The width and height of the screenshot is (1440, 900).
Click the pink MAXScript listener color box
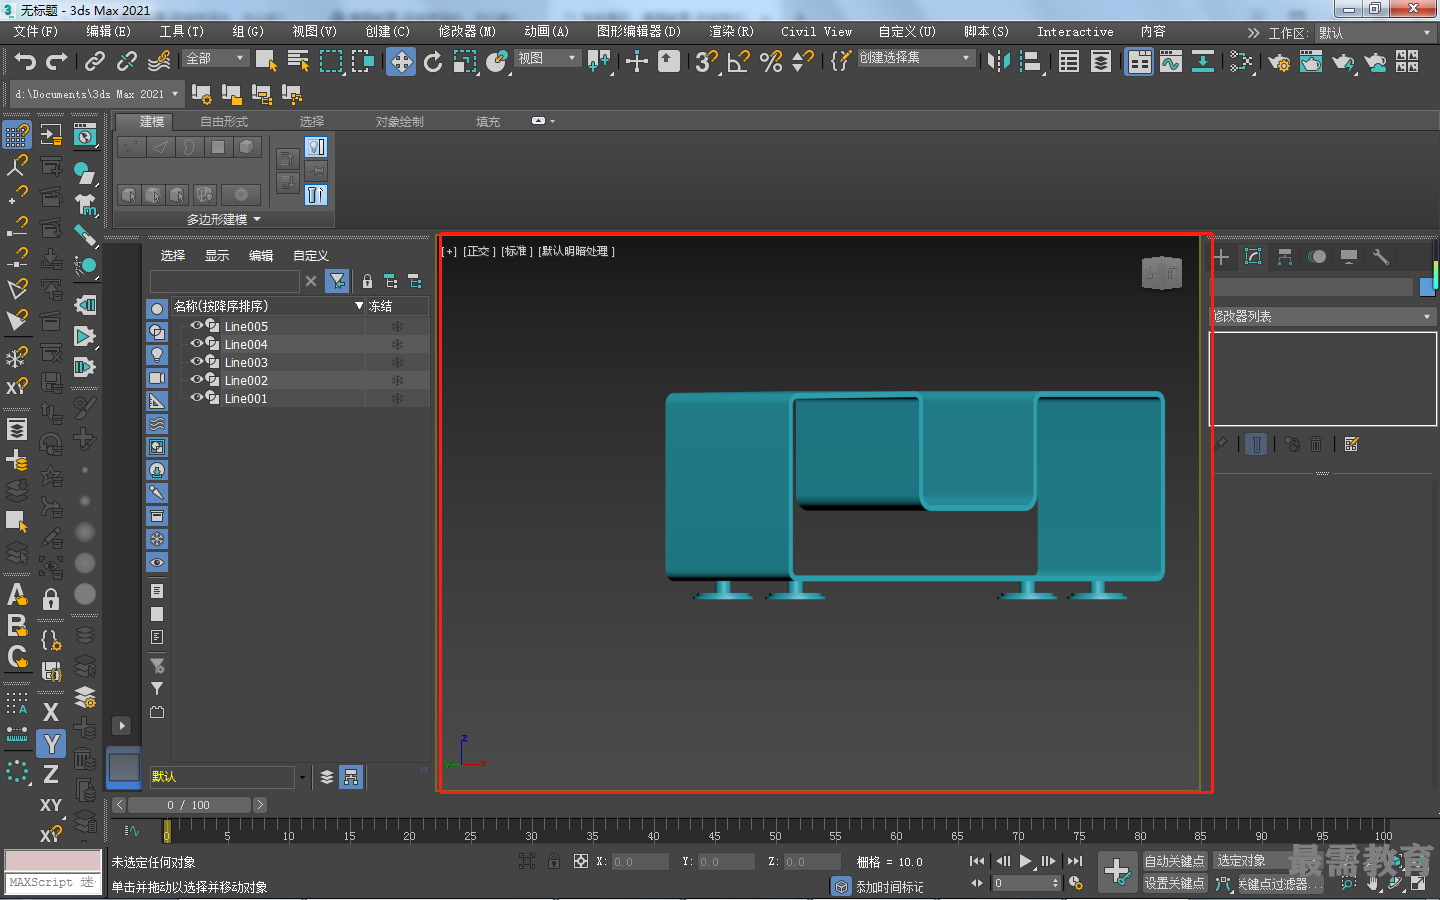(x=53, y=861)
